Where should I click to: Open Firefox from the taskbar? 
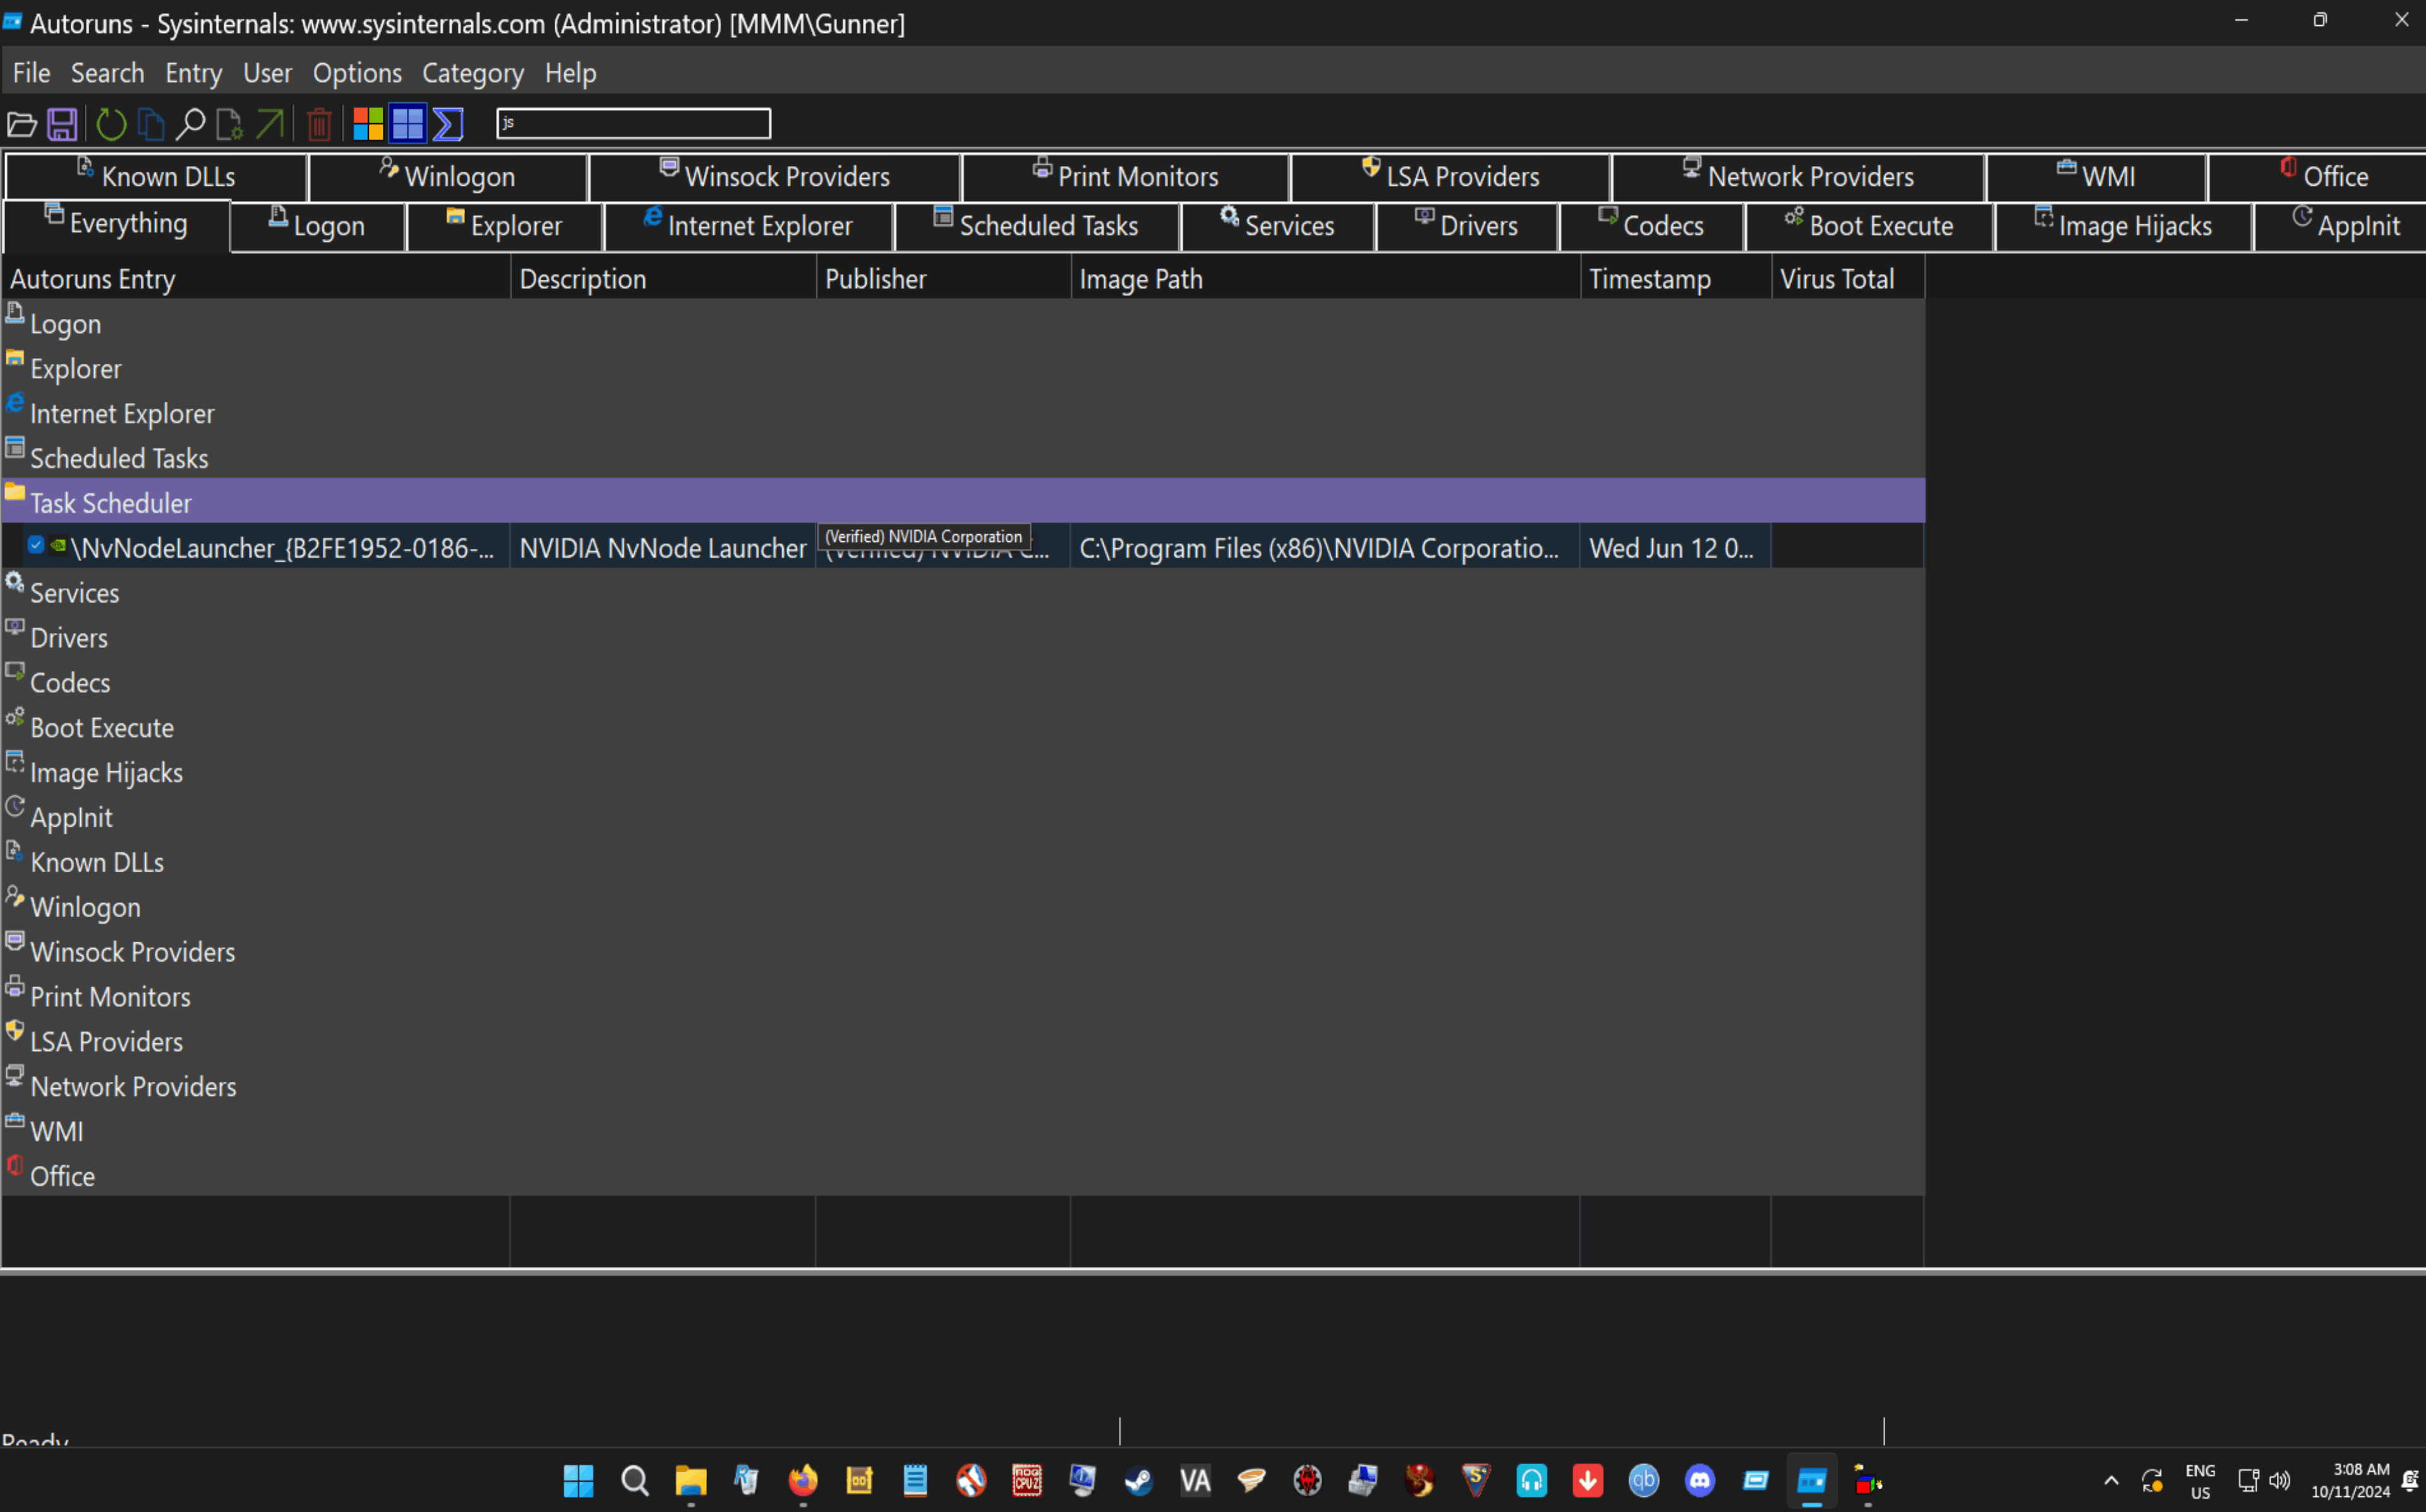coord(803,1480)
